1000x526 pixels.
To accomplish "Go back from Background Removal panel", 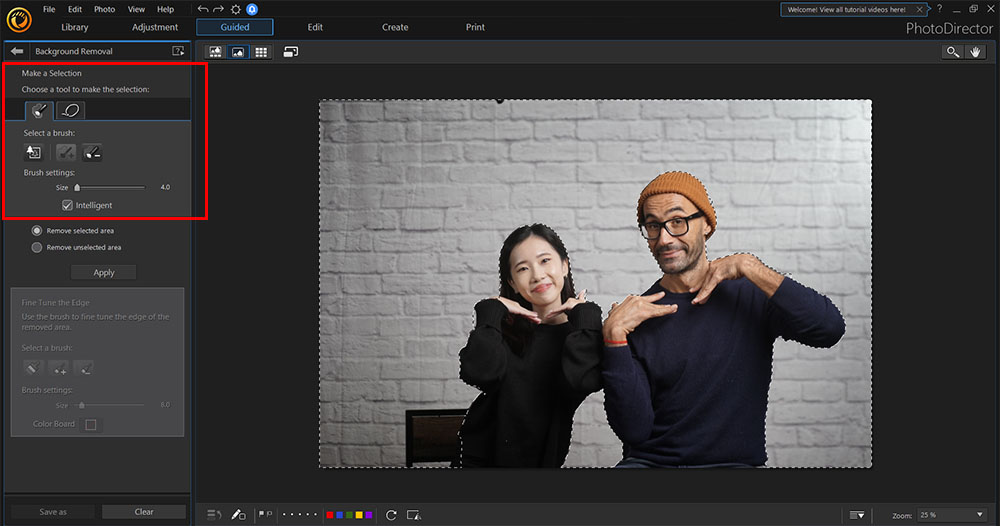I will pos(17,51).
